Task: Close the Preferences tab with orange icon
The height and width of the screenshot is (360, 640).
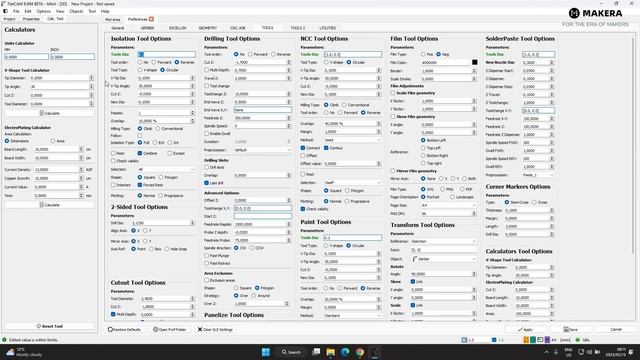Action: coord(151,19)
